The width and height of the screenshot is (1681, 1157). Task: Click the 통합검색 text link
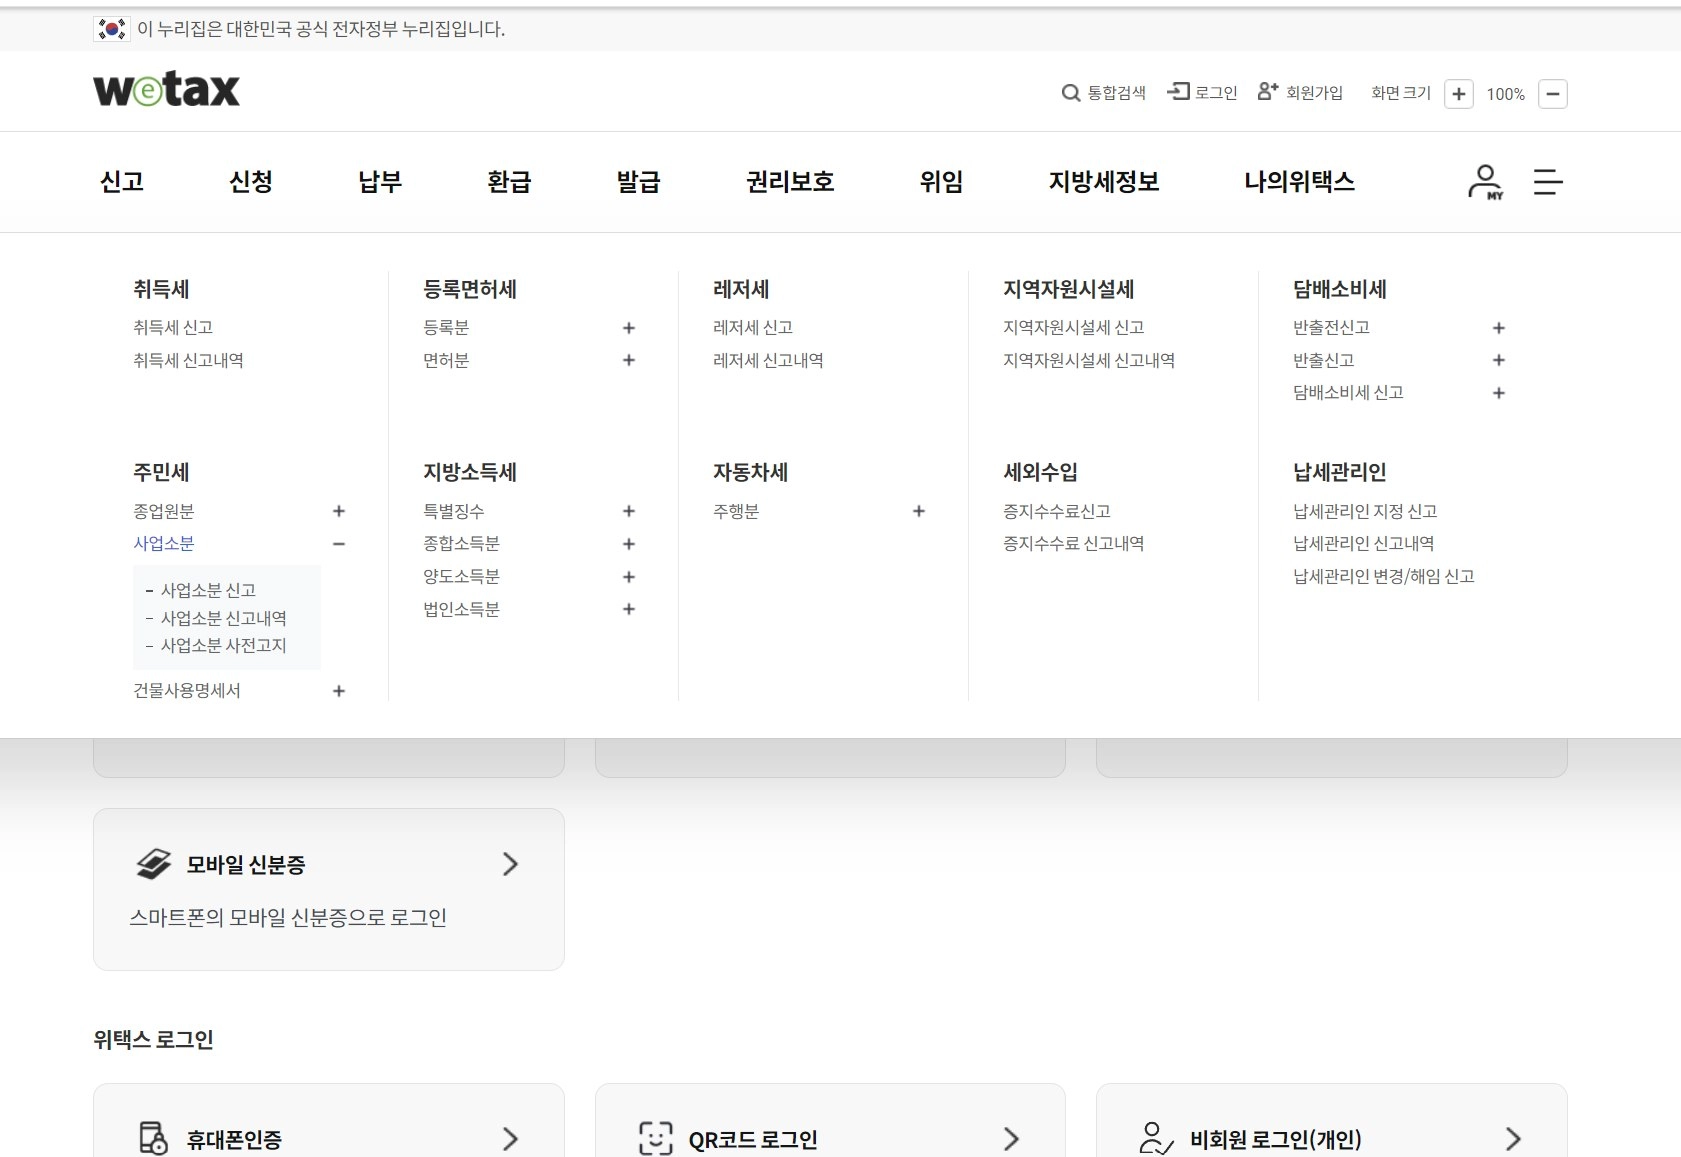pyautogui.click(x=1117, y=93)
